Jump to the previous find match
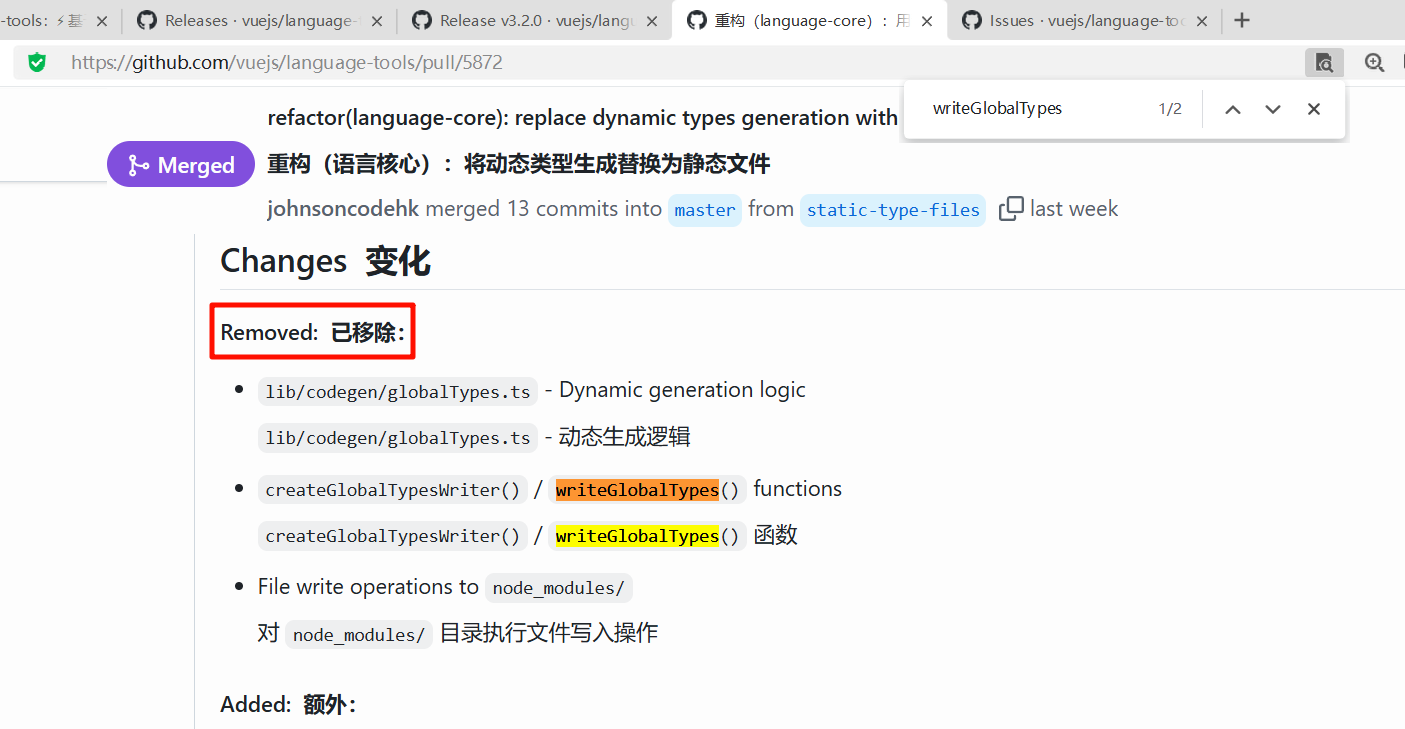This screenshot has height=729, width=1405. [x=1233, y=109]
